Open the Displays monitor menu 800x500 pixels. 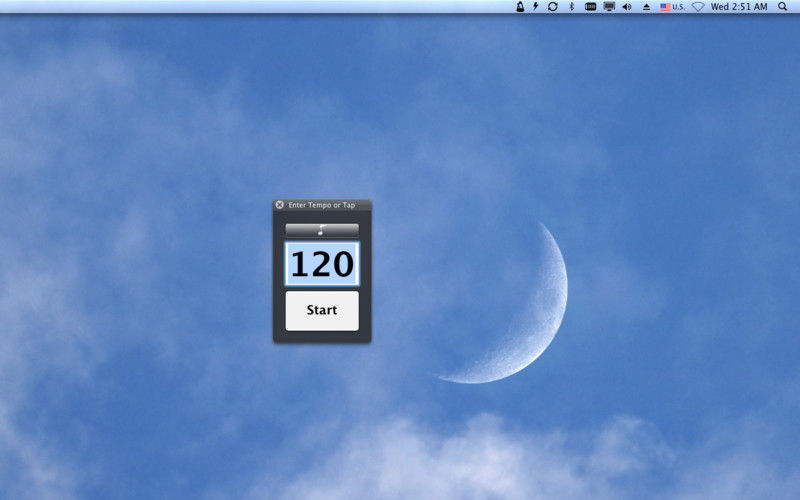tap(609, 7)
